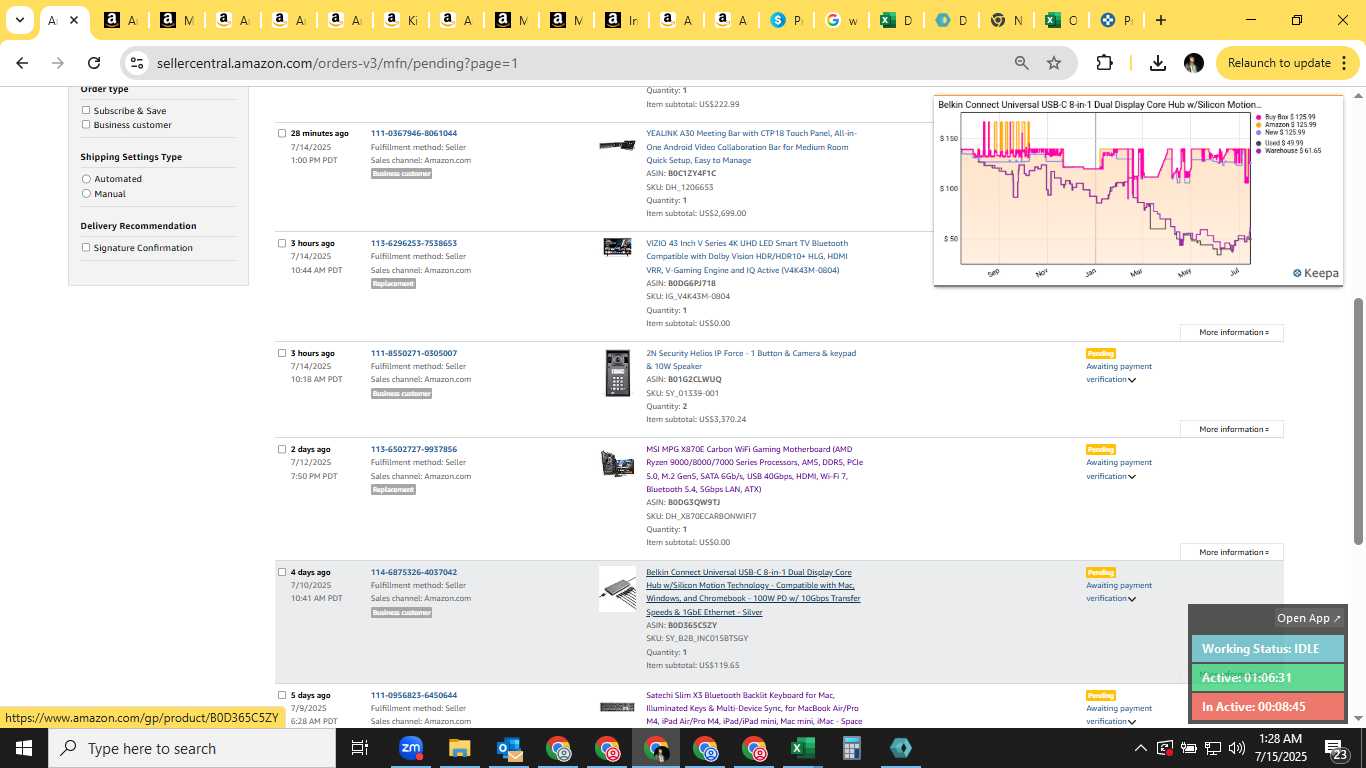Expand More information for the 2N order
The height and width of the screenshot is (768, 1366).
[1233, 429]
